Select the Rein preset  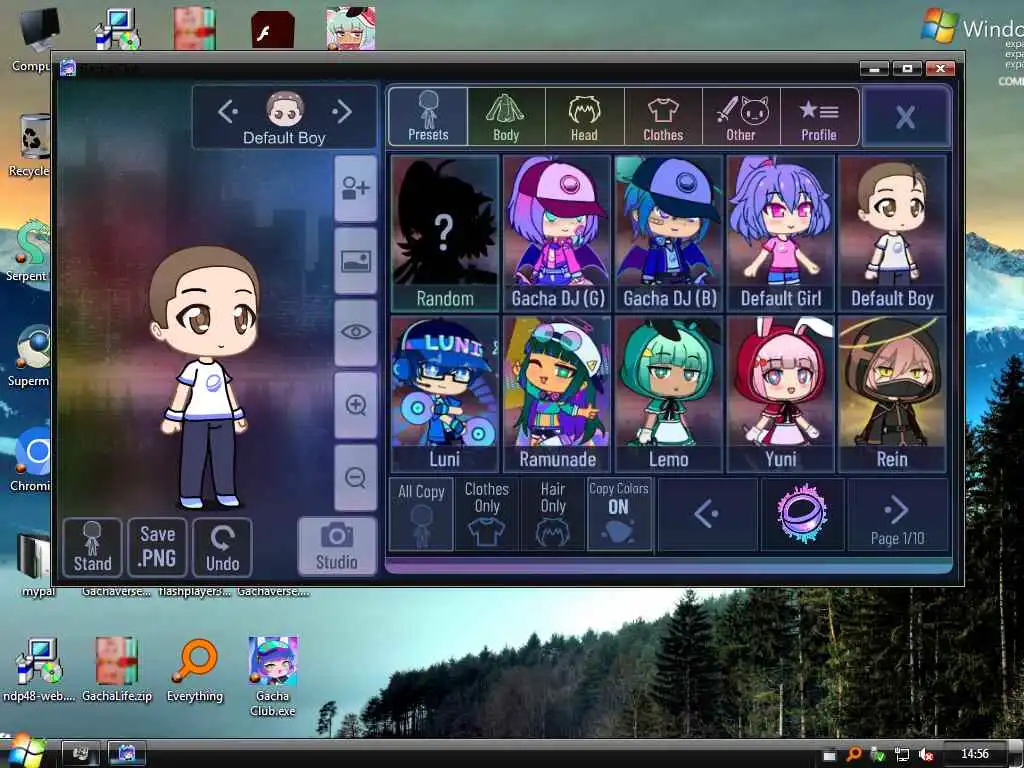click(x=892, y=394)
